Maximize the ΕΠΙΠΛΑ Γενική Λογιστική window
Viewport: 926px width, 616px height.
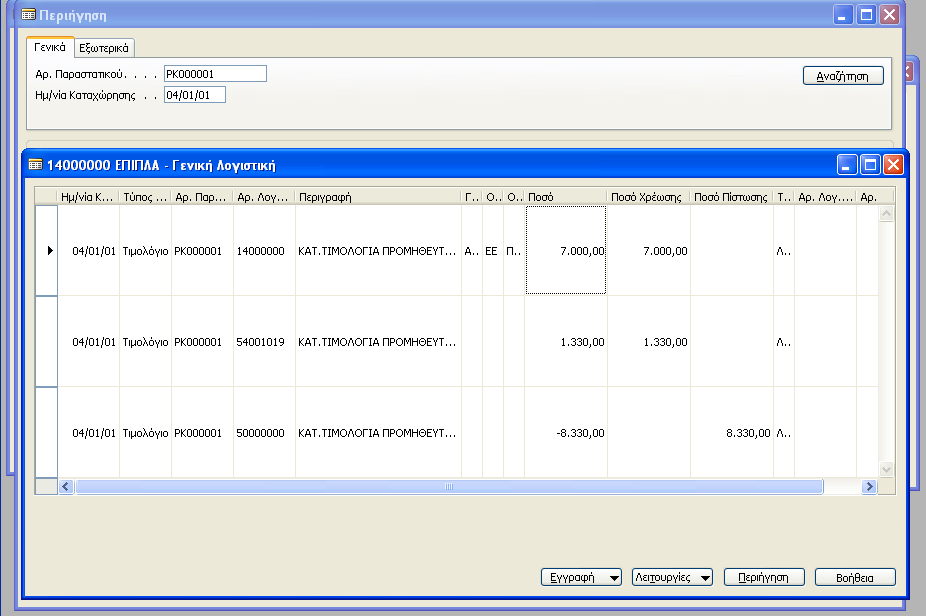(x=870, y=164)
